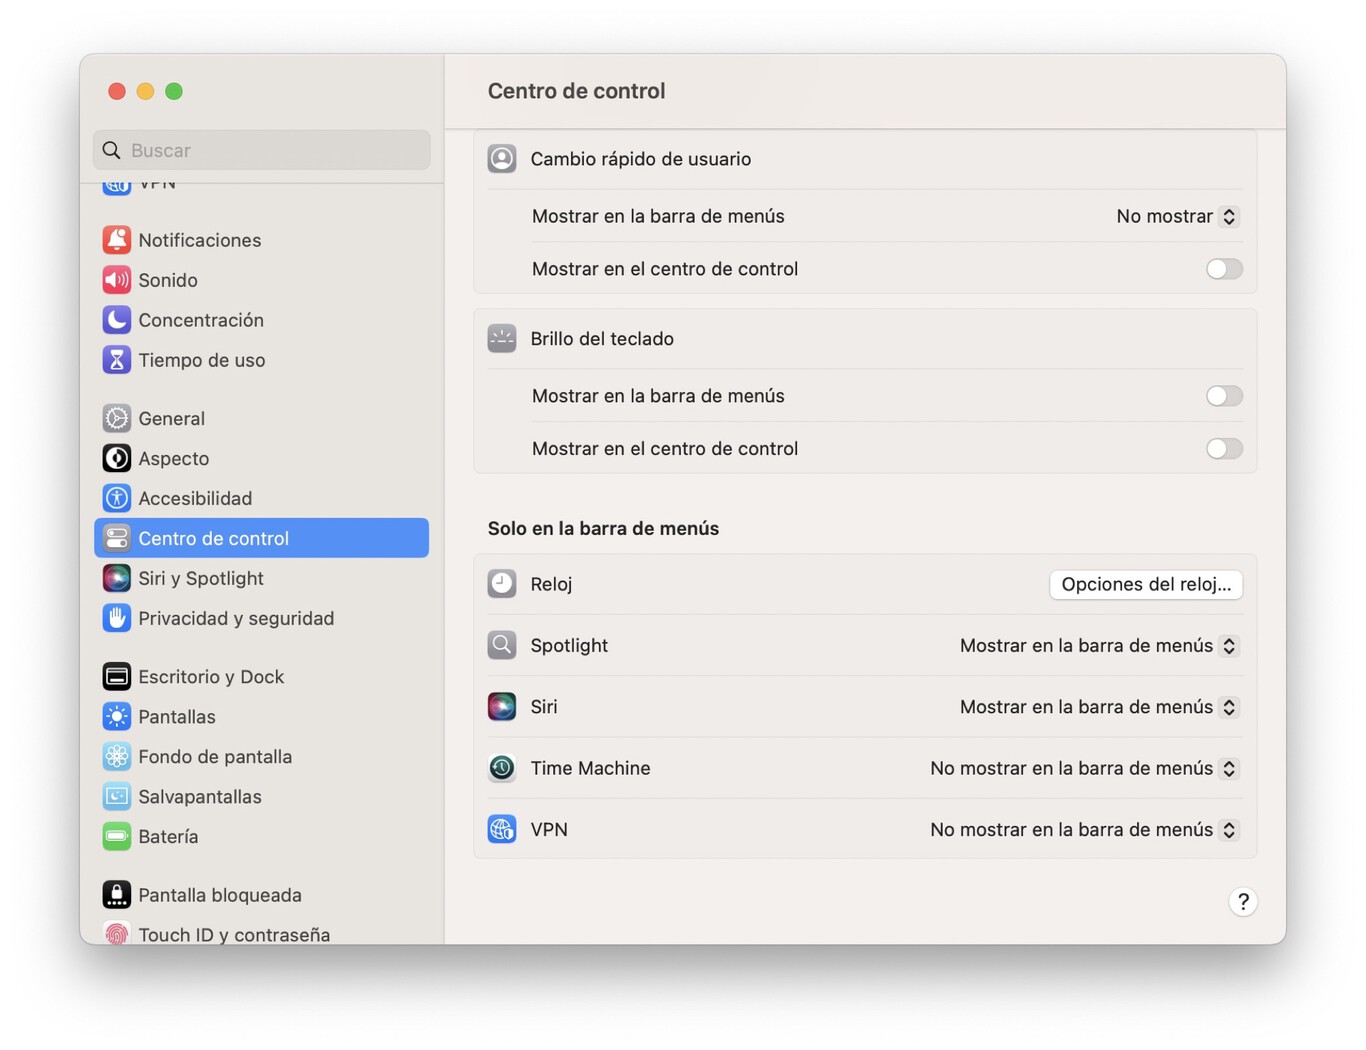
Task: Open Fondo de pantalla settings
Action: pyautogui.click(x=215, y=757)
